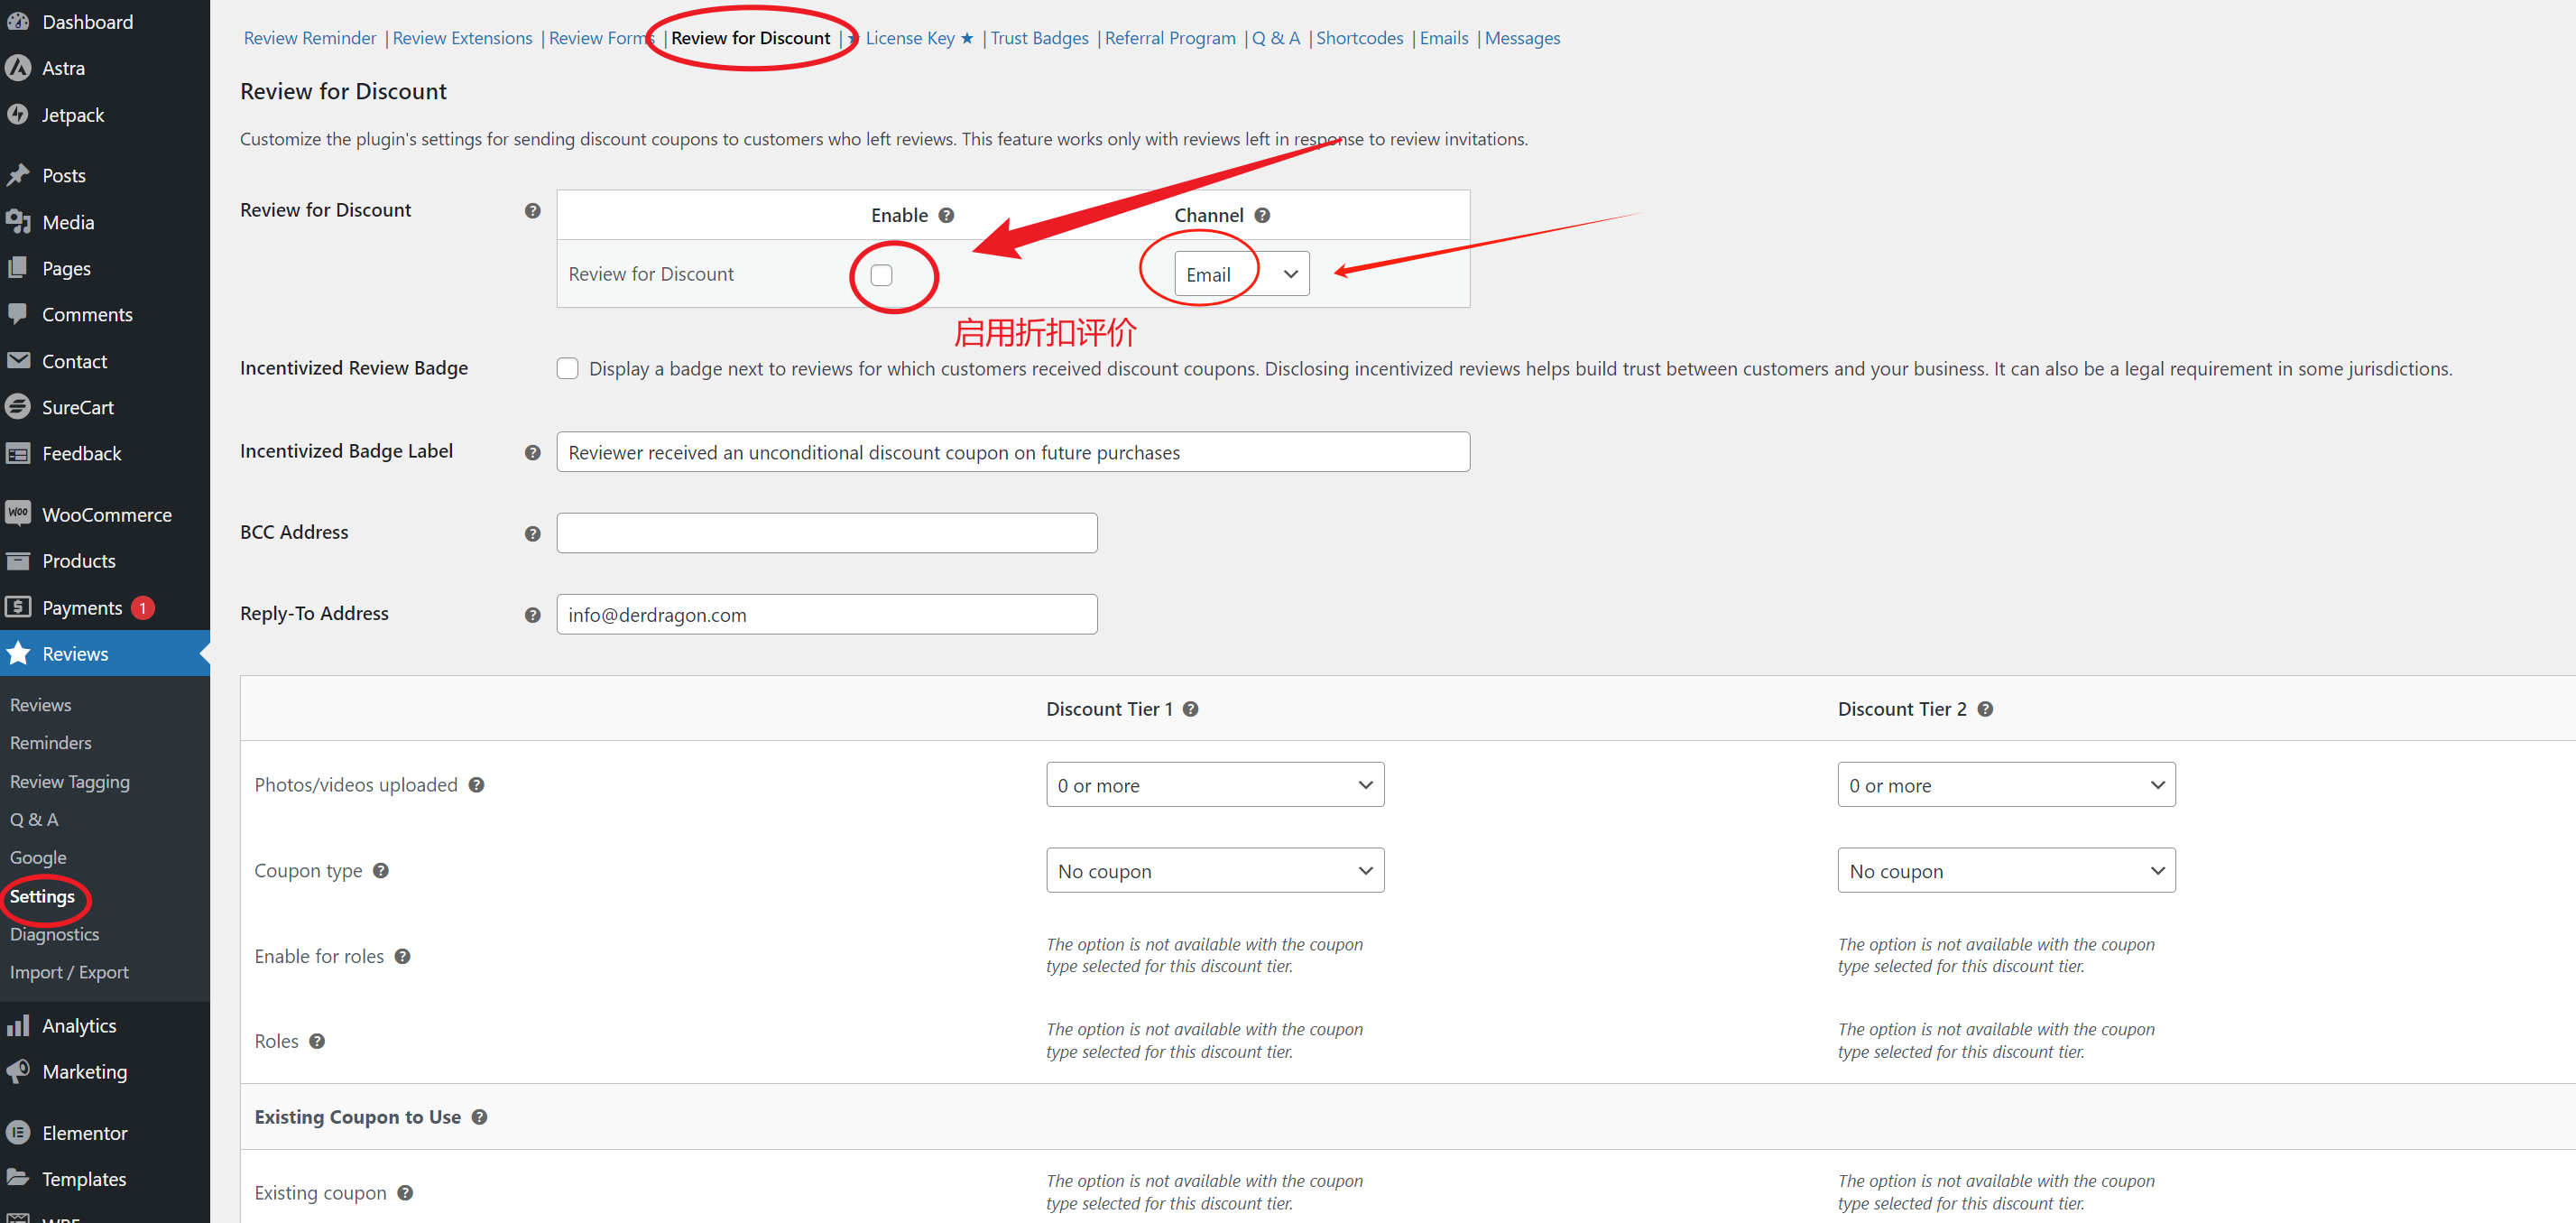
Task: Open the Review for Discount tab
Action: pos(751,36)
